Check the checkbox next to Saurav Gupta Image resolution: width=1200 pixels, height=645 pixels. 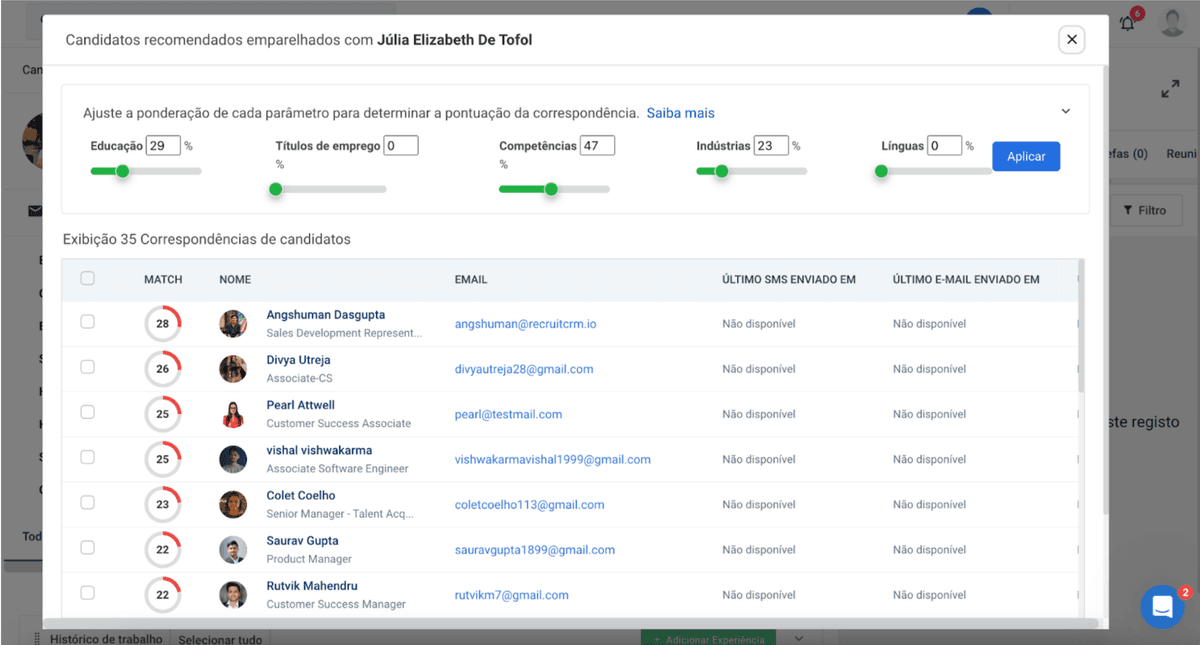pos(87,549)
